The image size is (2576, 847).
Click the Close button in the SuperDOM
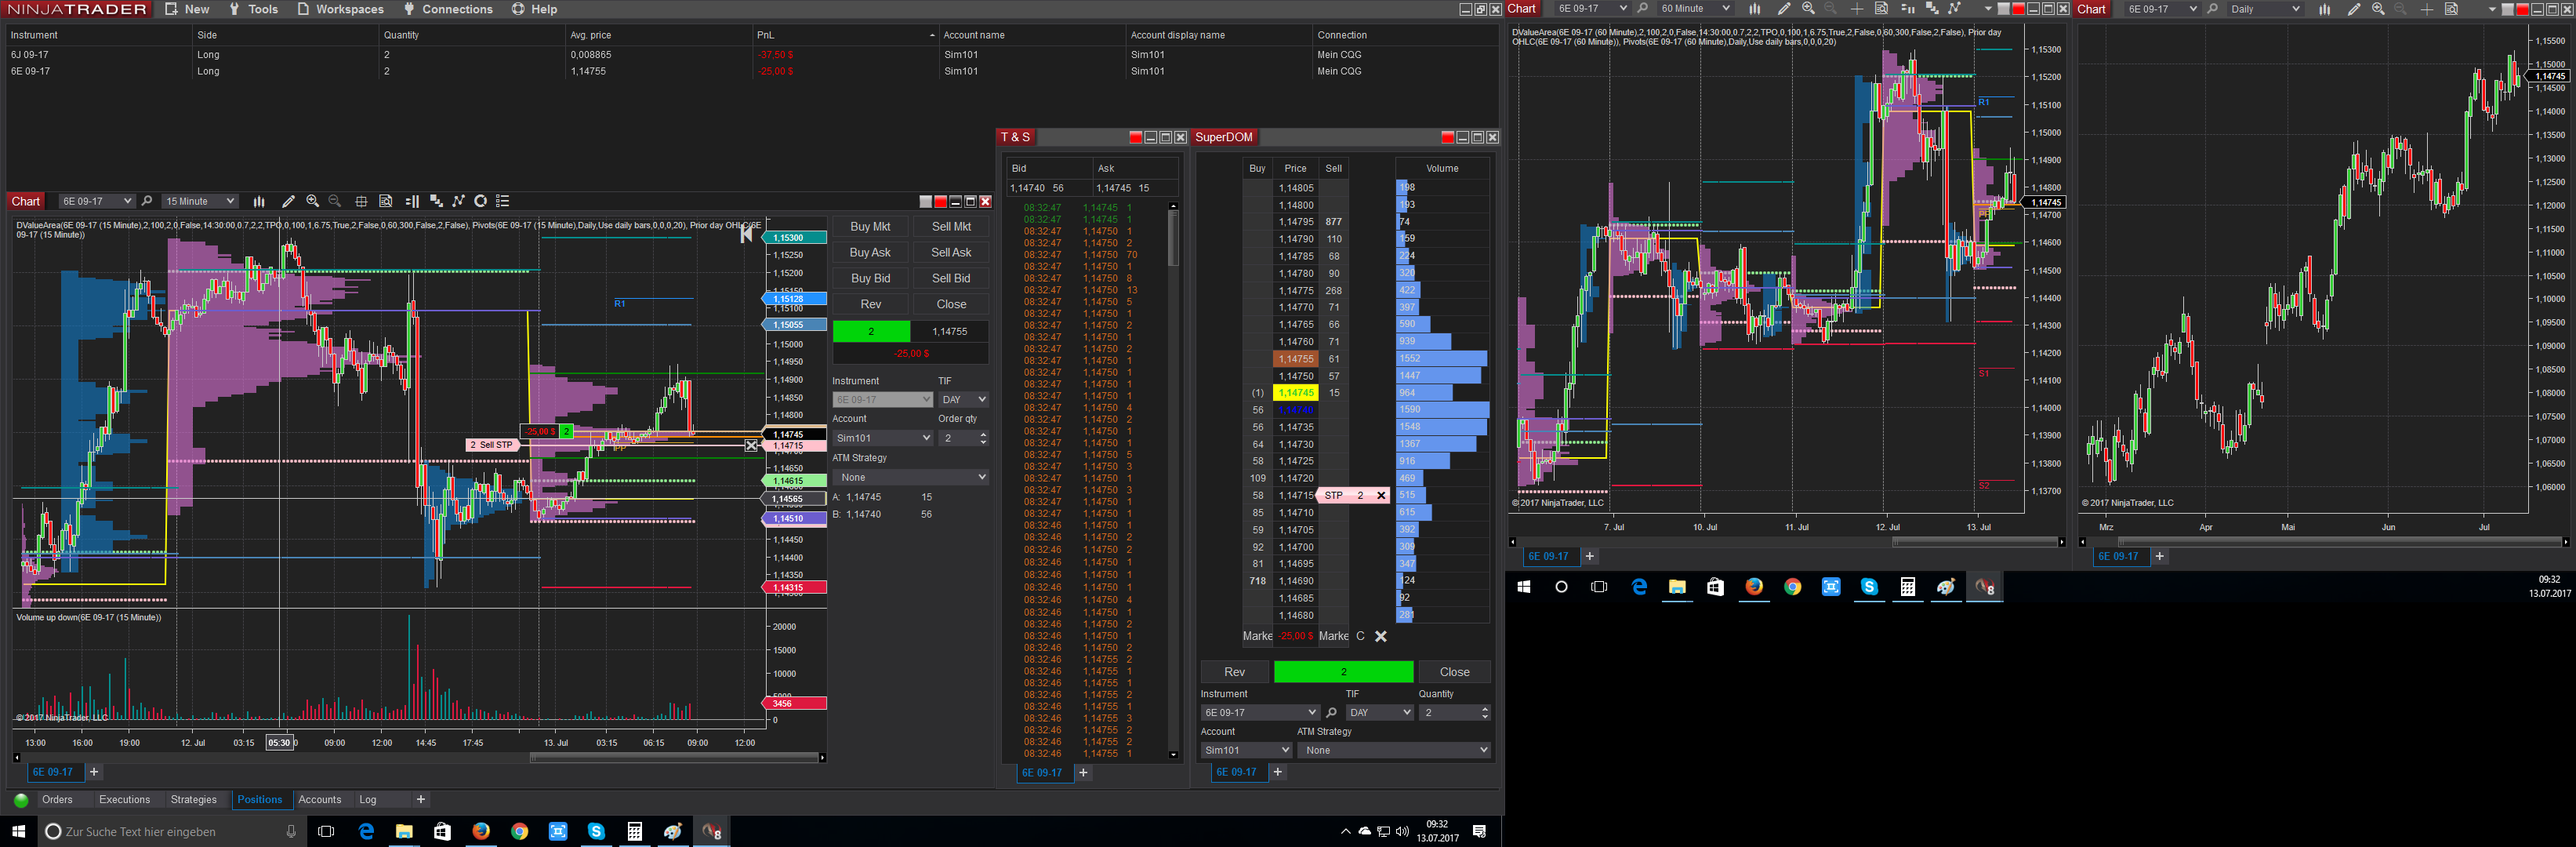click(x=1454, y=672)
